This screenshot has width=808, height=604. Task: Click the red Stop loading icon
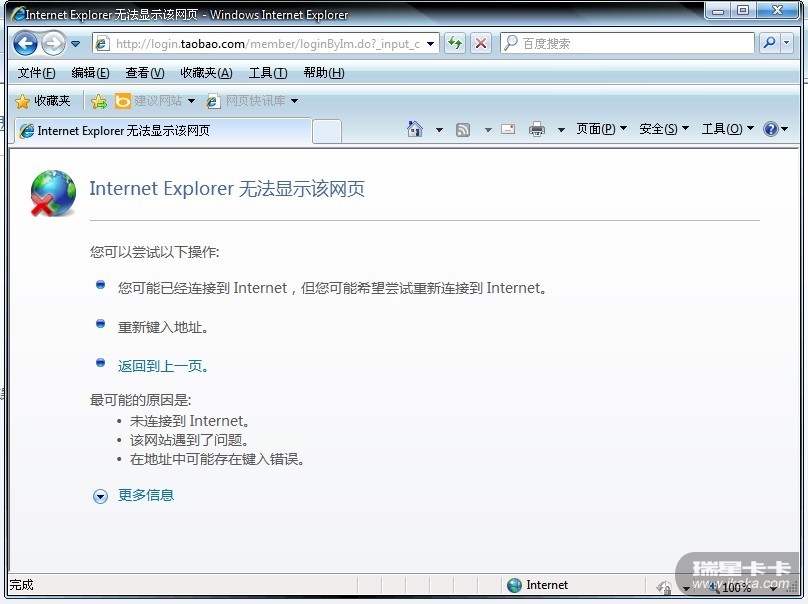(481, 43)
